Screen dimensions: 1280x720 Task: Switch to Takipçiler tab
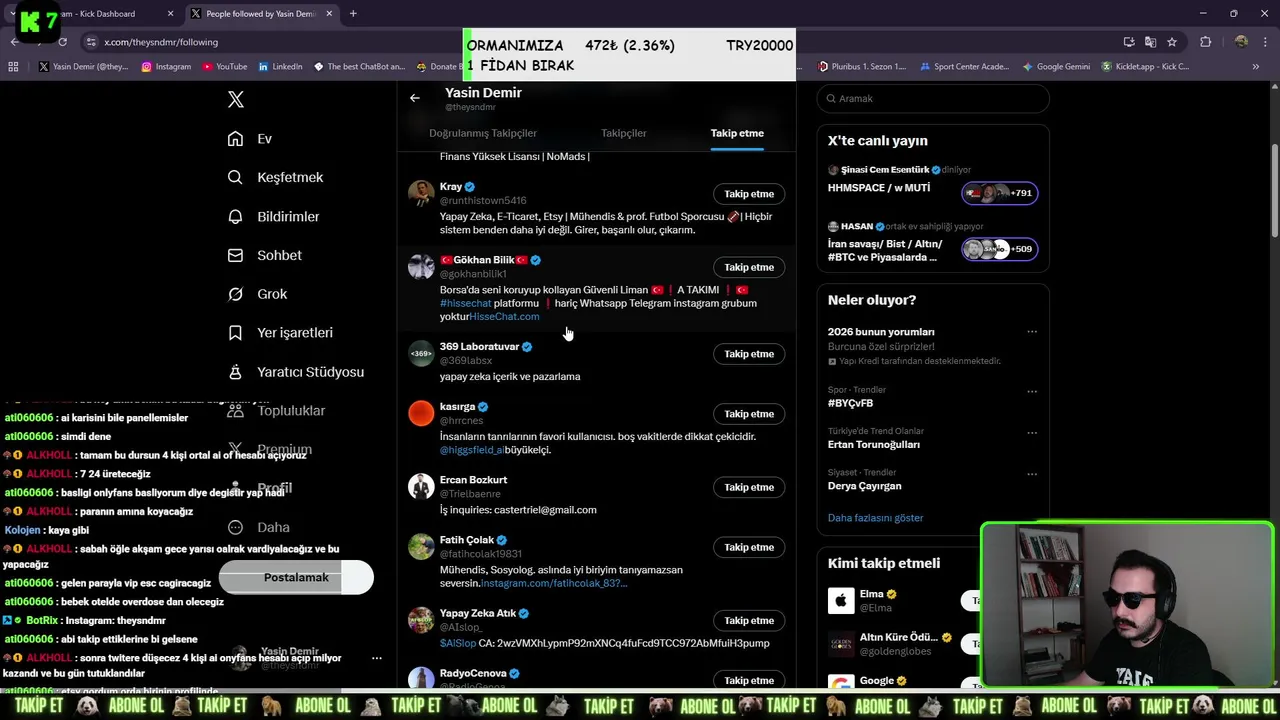coord(624,133)
